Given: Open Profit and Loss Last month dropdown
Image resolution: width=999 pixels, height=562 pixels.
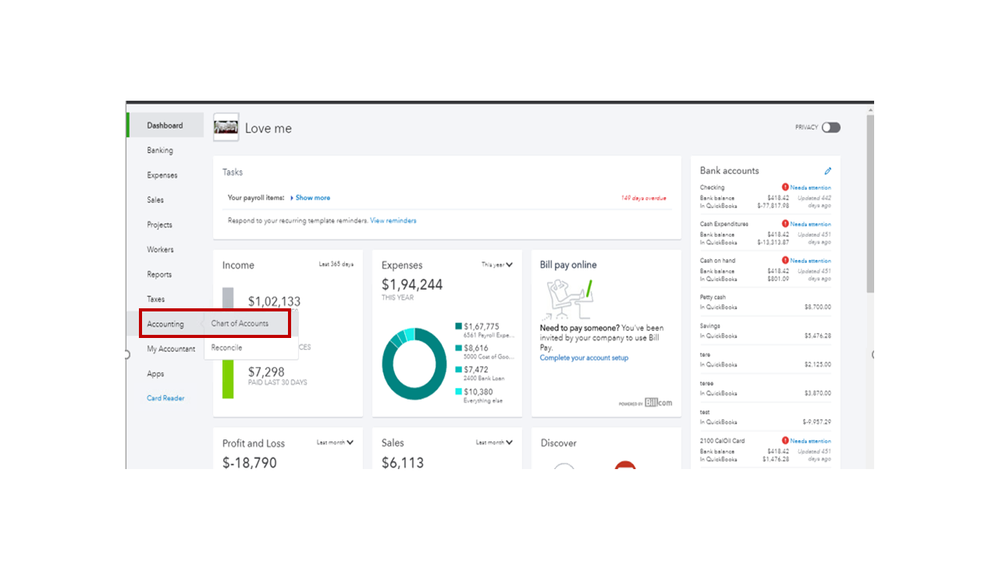Looking at the screenshot, I should (335, 442).
